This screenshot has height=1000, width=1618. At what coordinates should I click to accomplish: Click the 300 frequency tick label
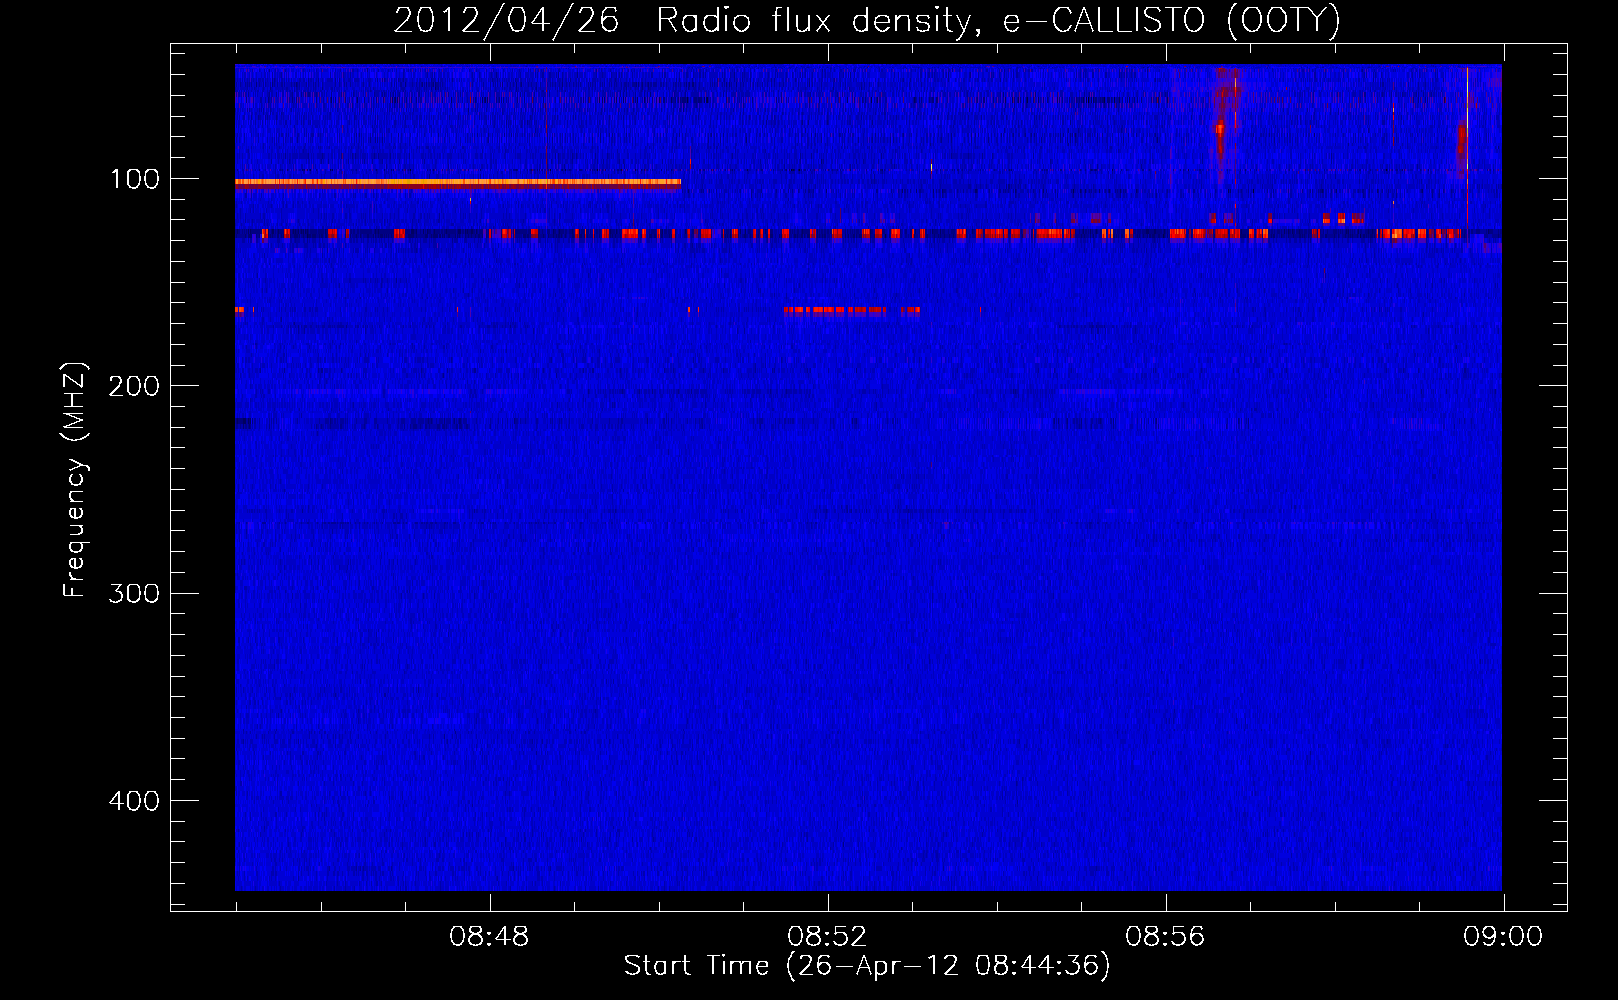click(x=134, y=593)
